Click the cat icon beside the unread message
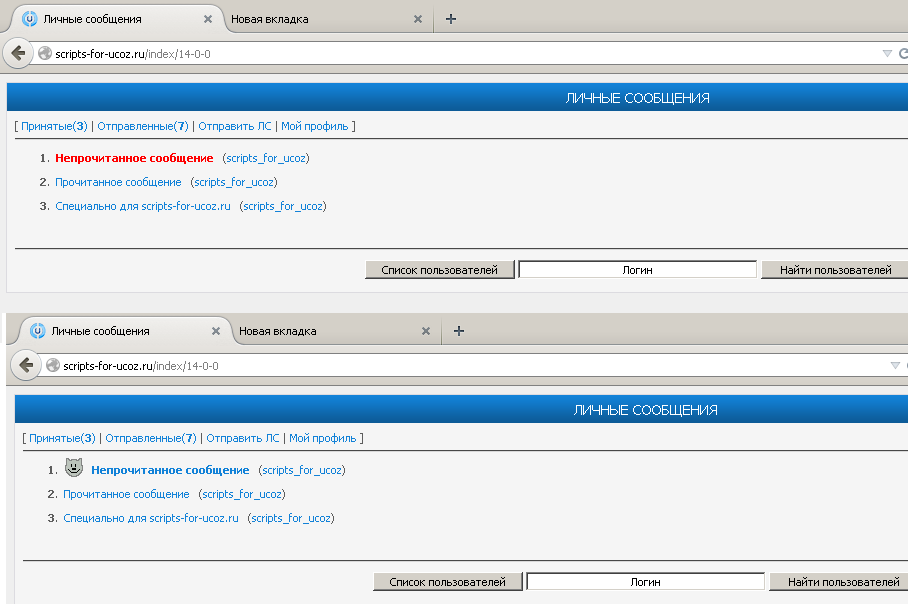 [73, 468]
